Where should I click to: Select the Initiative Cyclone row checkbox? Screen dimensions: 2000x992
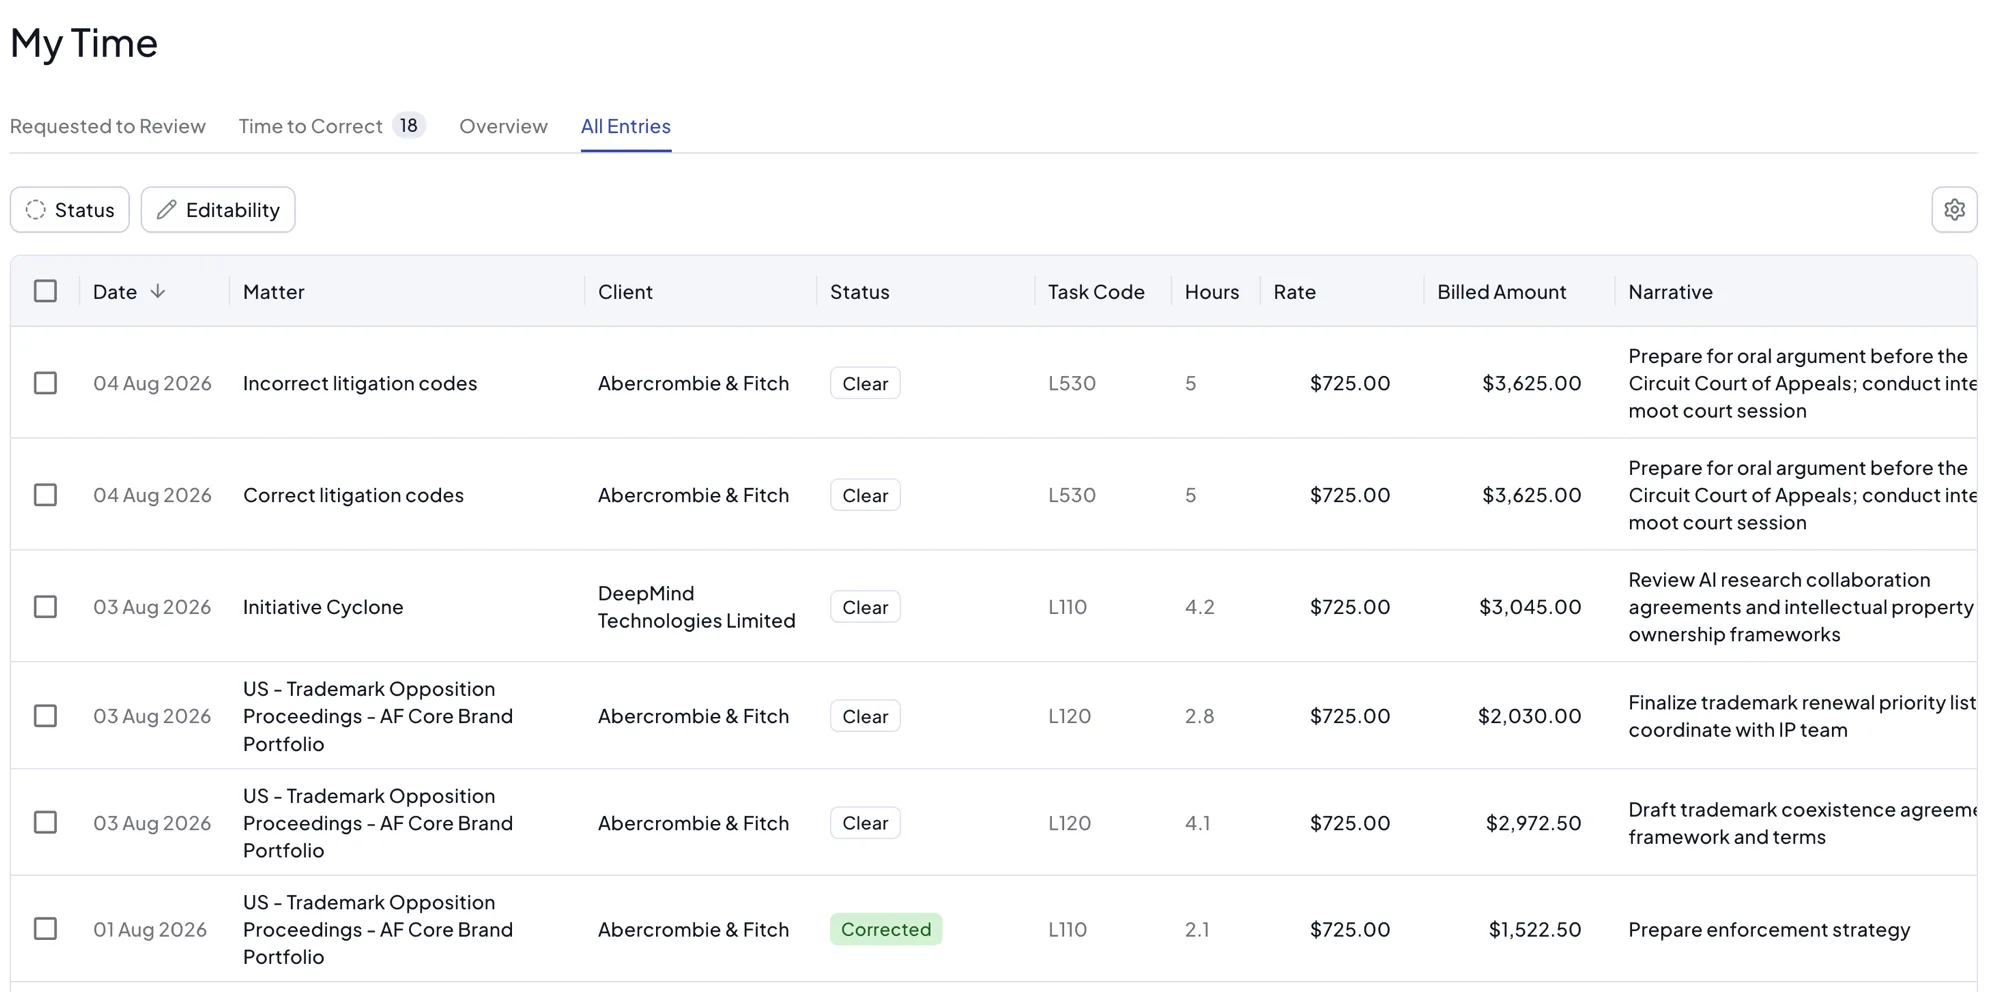45,607
